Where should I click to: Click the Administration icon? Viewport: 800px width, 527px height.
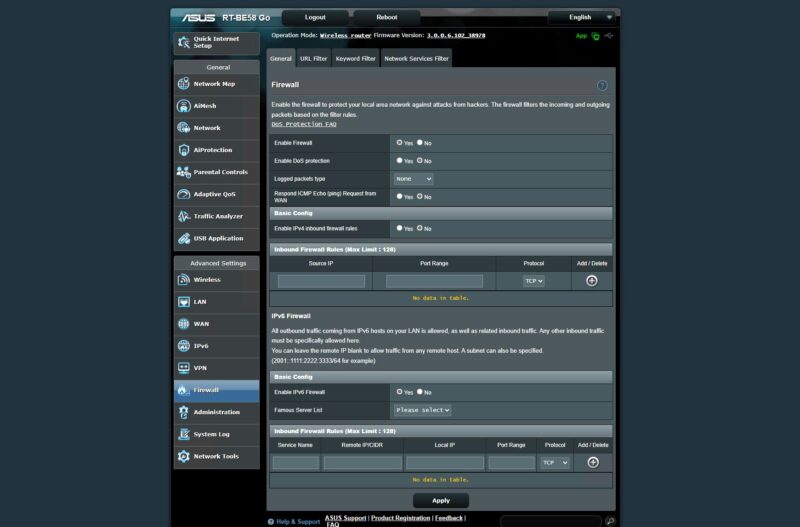tap(184, 412)
